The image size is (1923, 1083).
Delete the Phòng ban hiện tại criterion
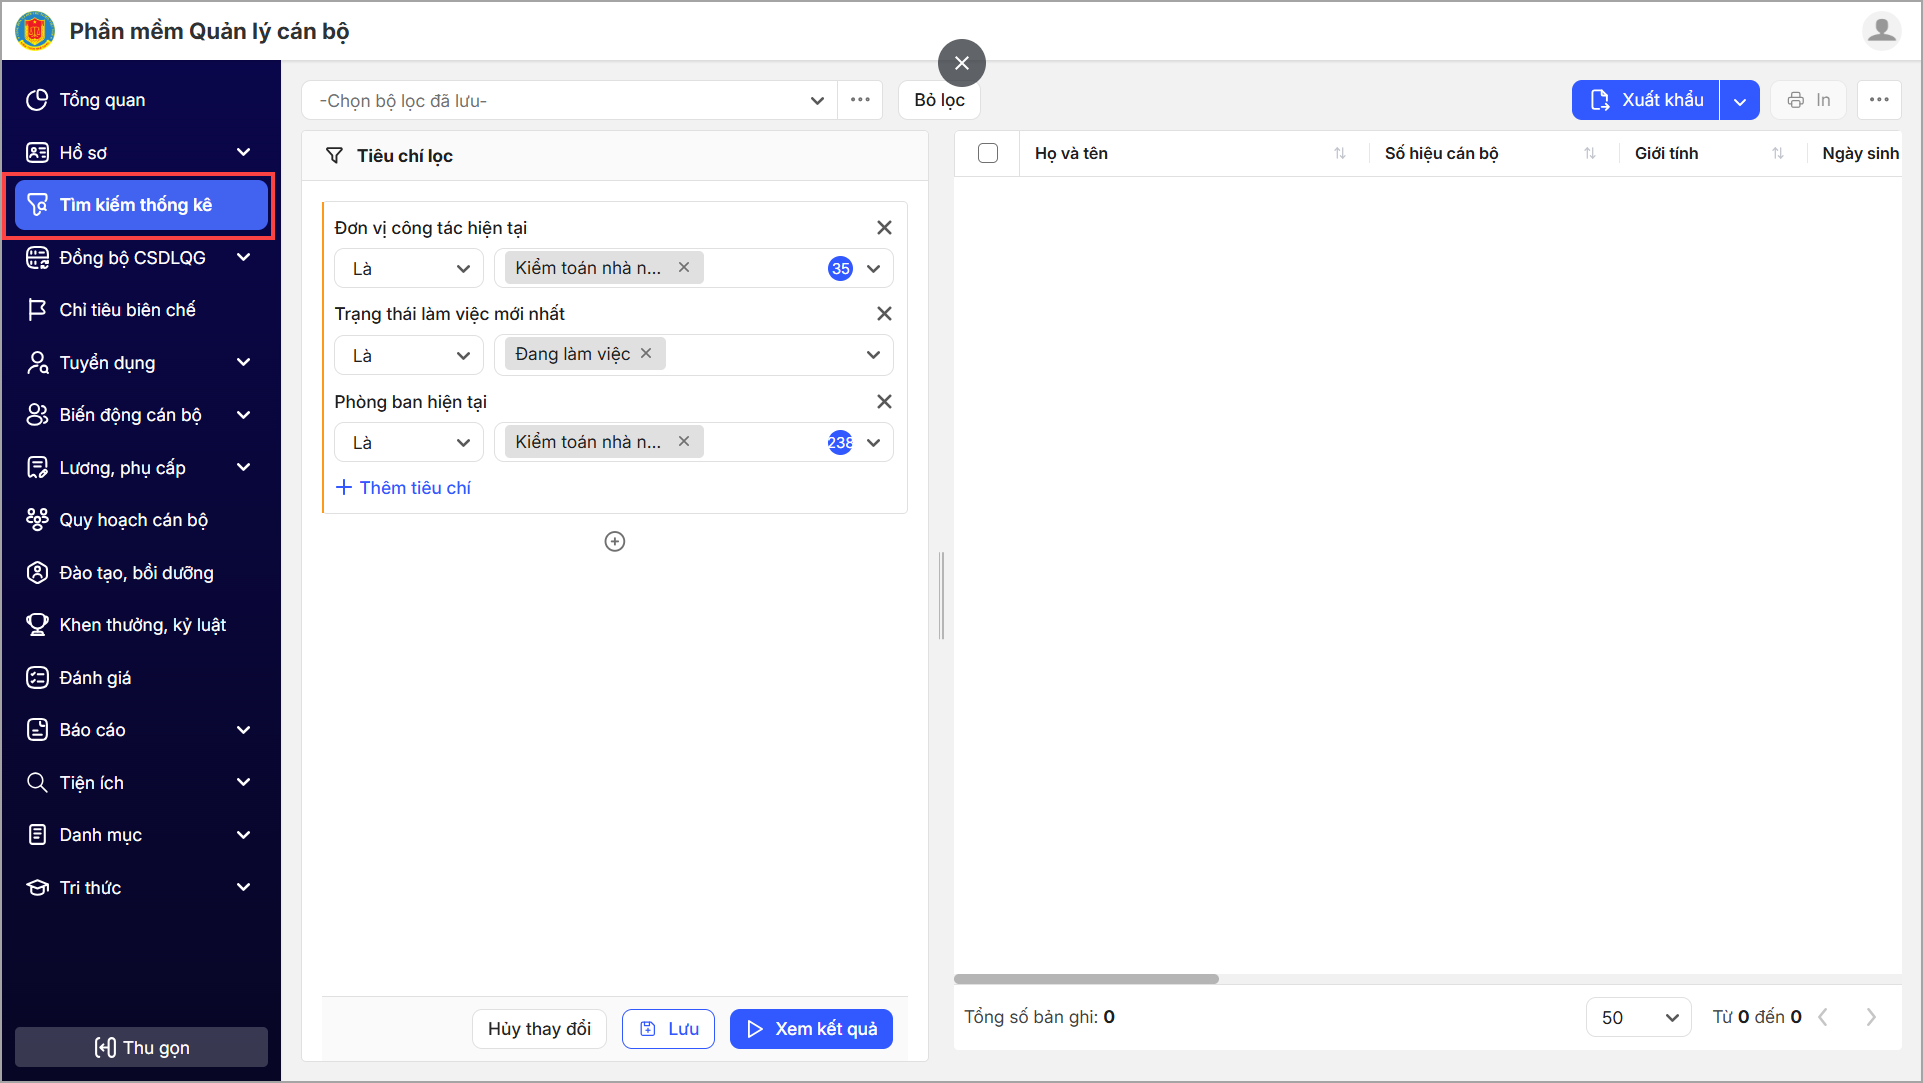tap(884, 402)
